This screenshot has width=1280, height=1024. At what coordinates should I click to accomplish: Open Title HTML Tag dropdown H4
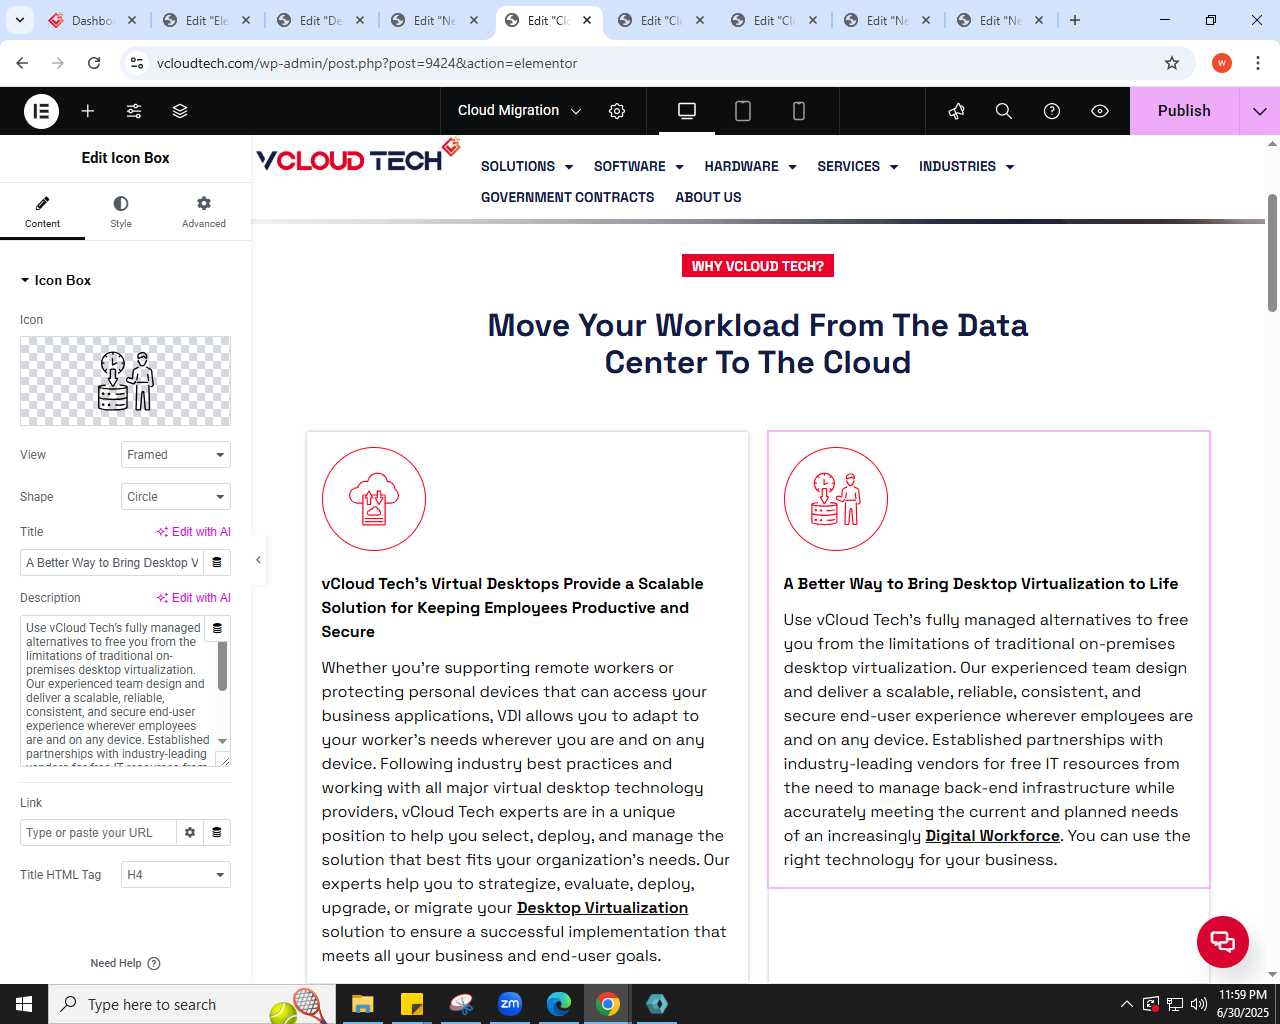[x=176, y=875]
